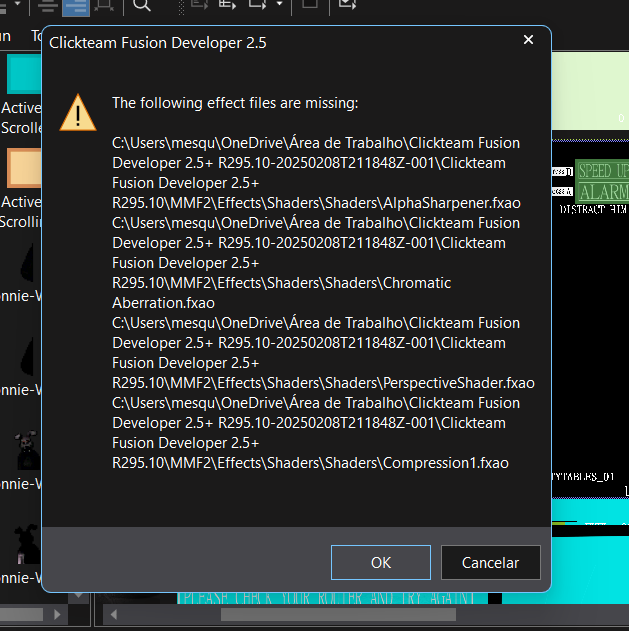
Task: Click the square-with-corner-arrows toolbar icon
Action: [104, 5]
